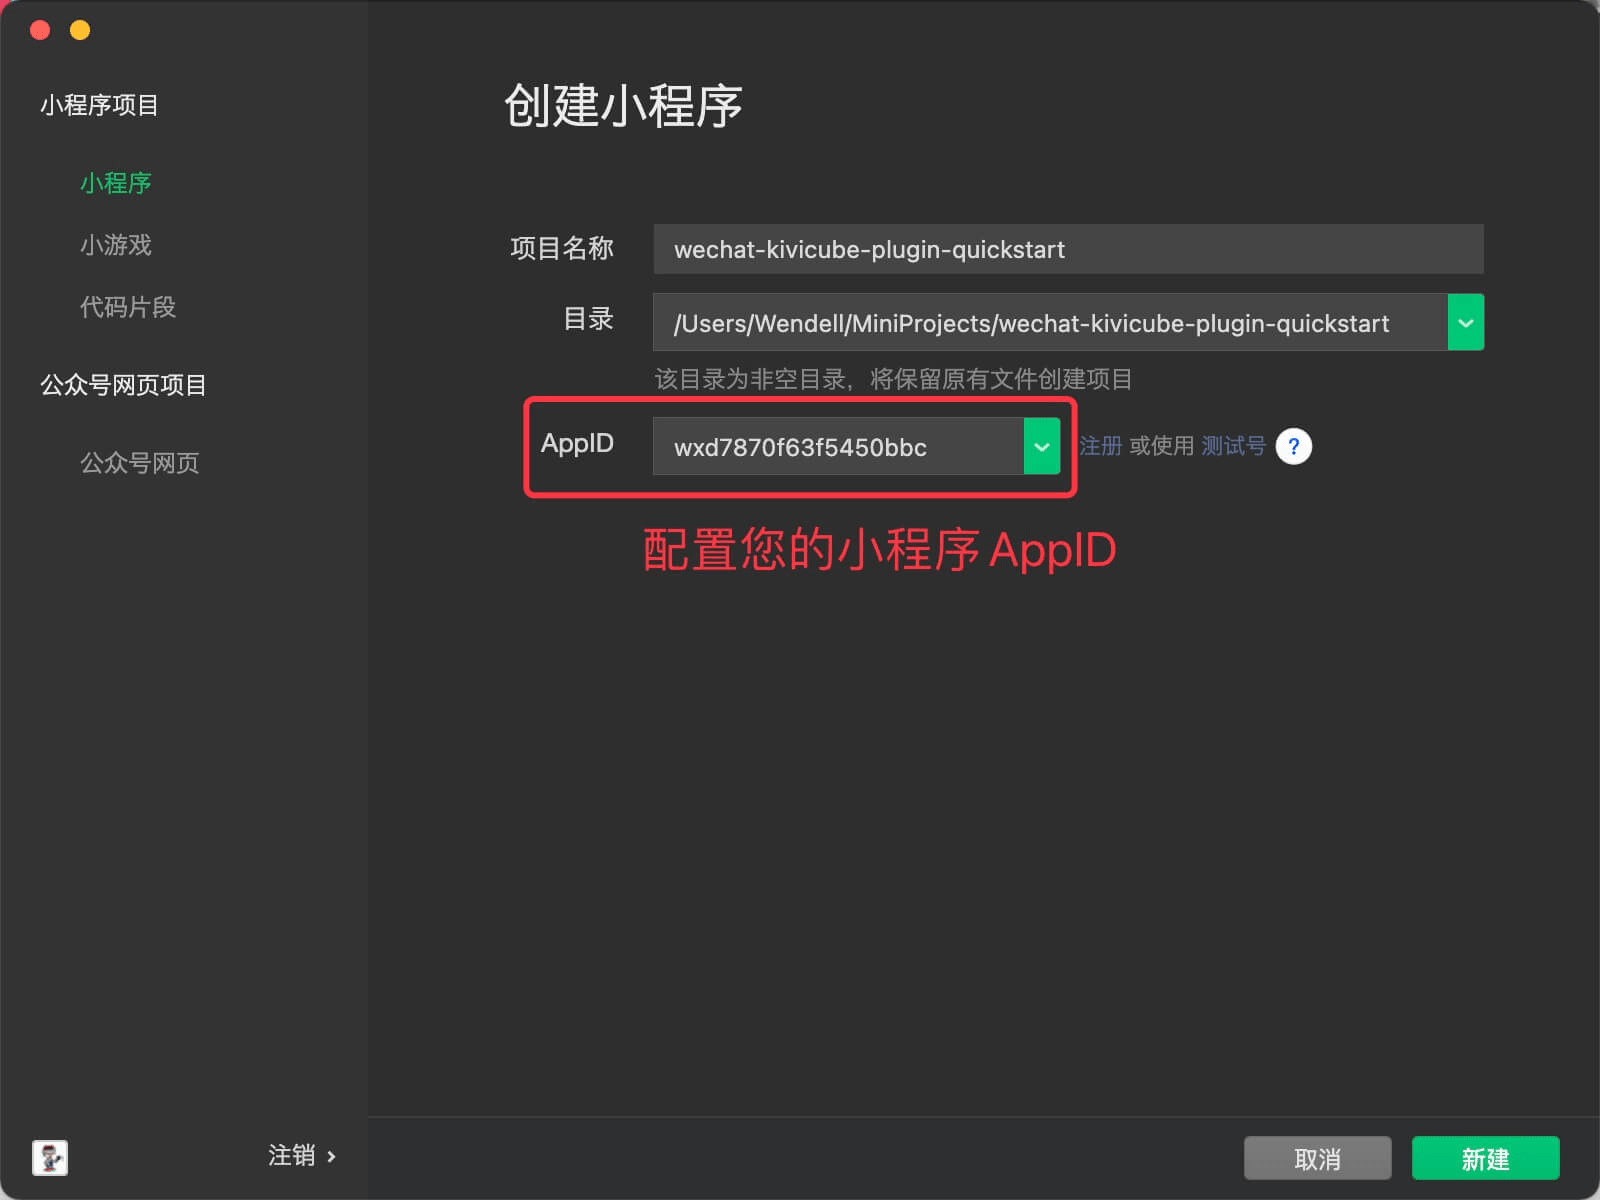Image resolution: width=1600 pixels, height=1200 pixels.
Task: Open the 测试号 test account link
Action: click(1232, 446)
